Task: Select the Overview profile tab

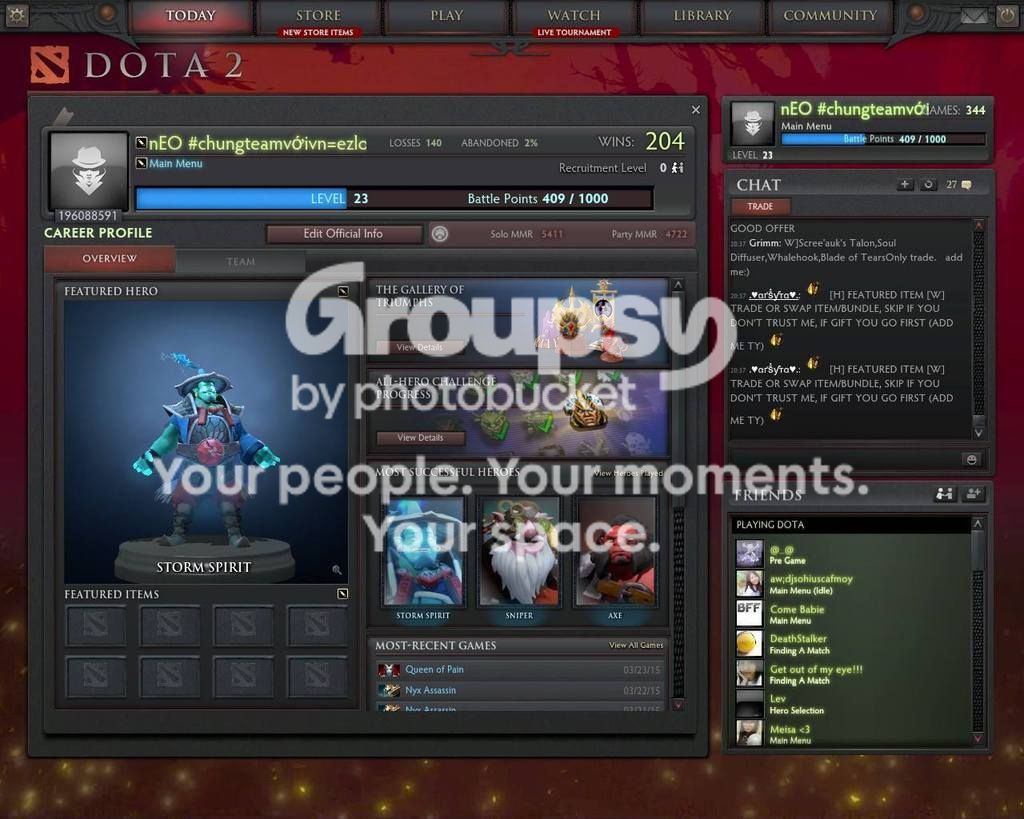Action: click(110, 259)
